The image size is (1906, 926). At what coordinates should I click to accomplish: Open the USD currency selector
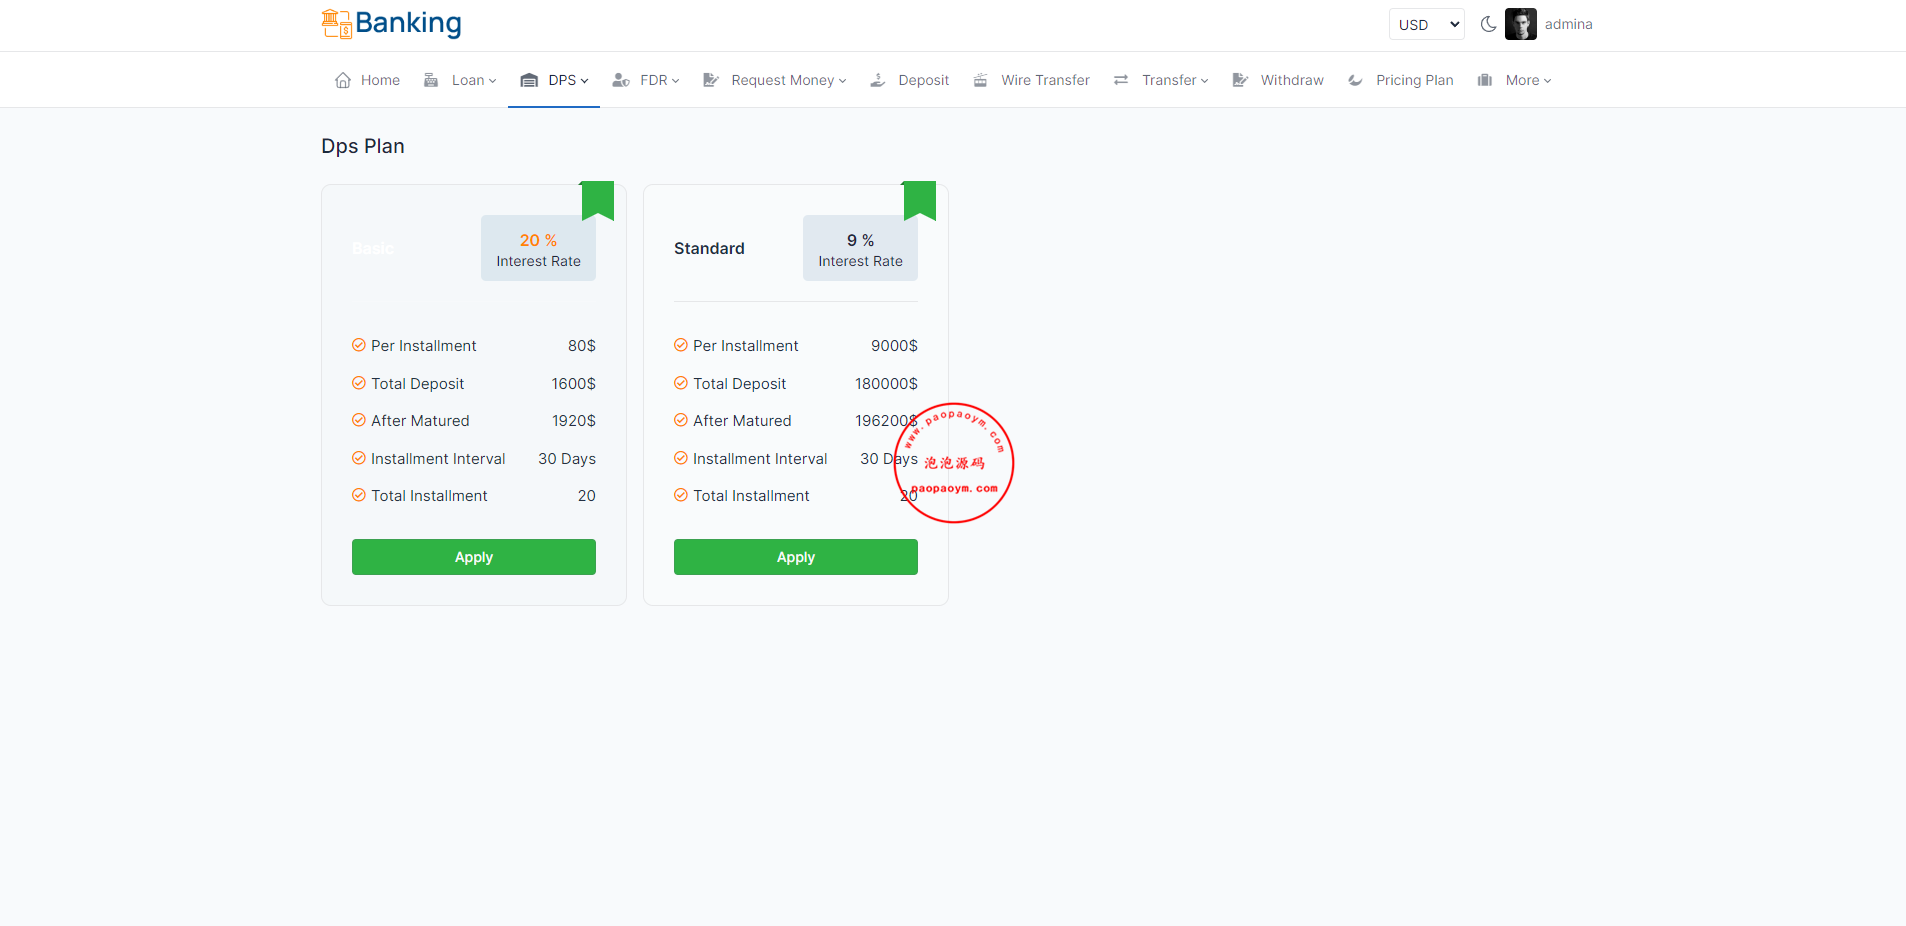tap(1426, 24)
